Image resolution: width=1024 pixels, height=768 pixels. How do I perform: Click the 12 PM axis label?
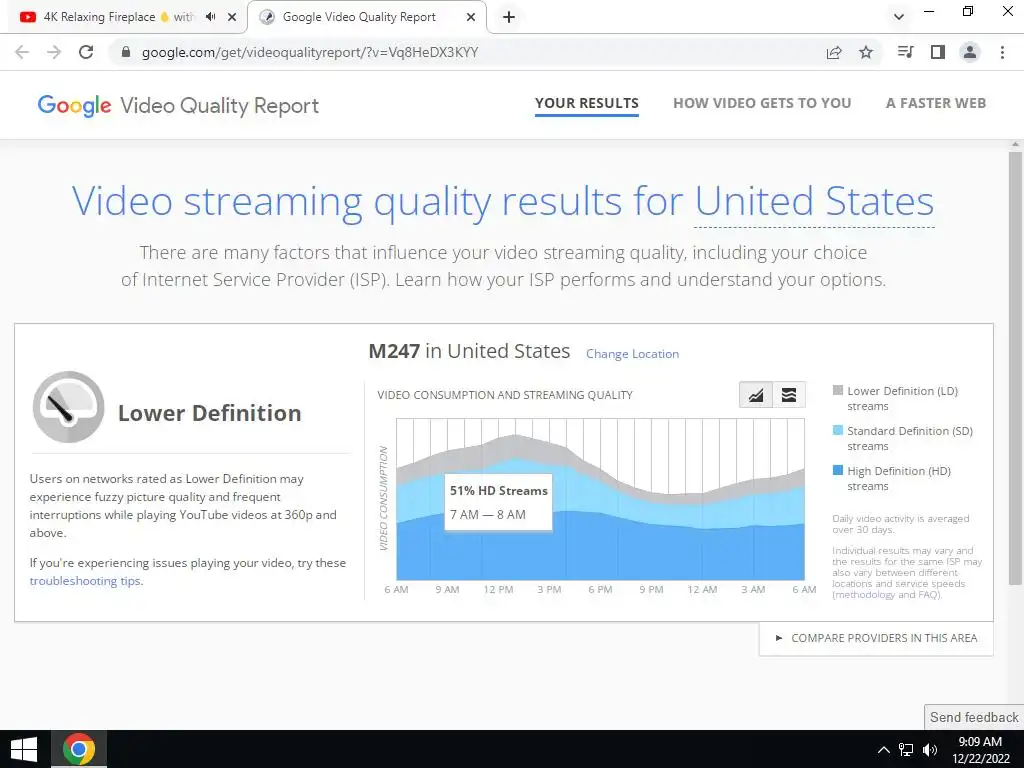pos(498,590)
